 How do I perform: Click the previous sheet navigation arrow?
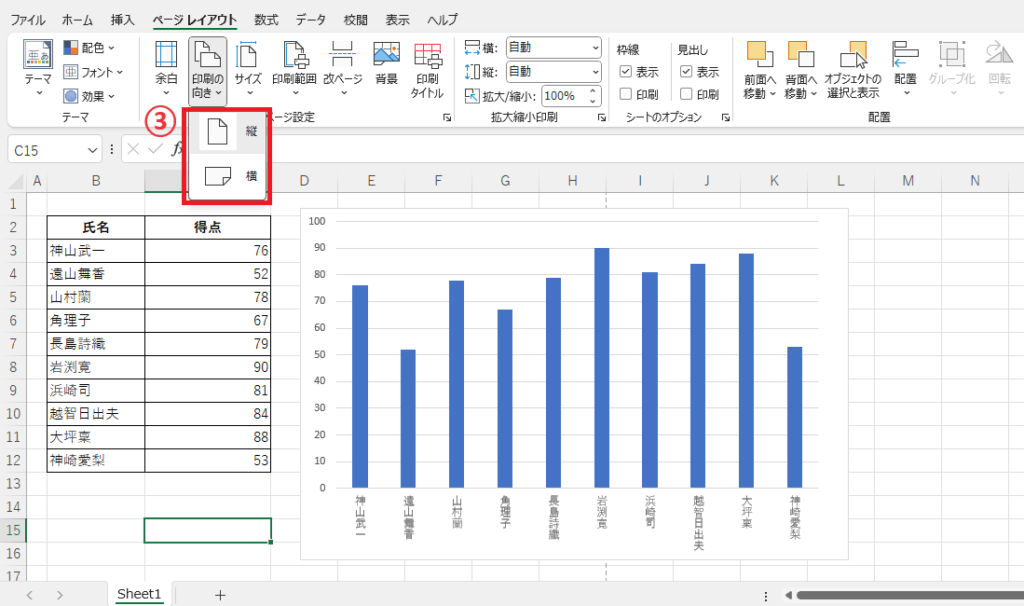click(29, 595)
